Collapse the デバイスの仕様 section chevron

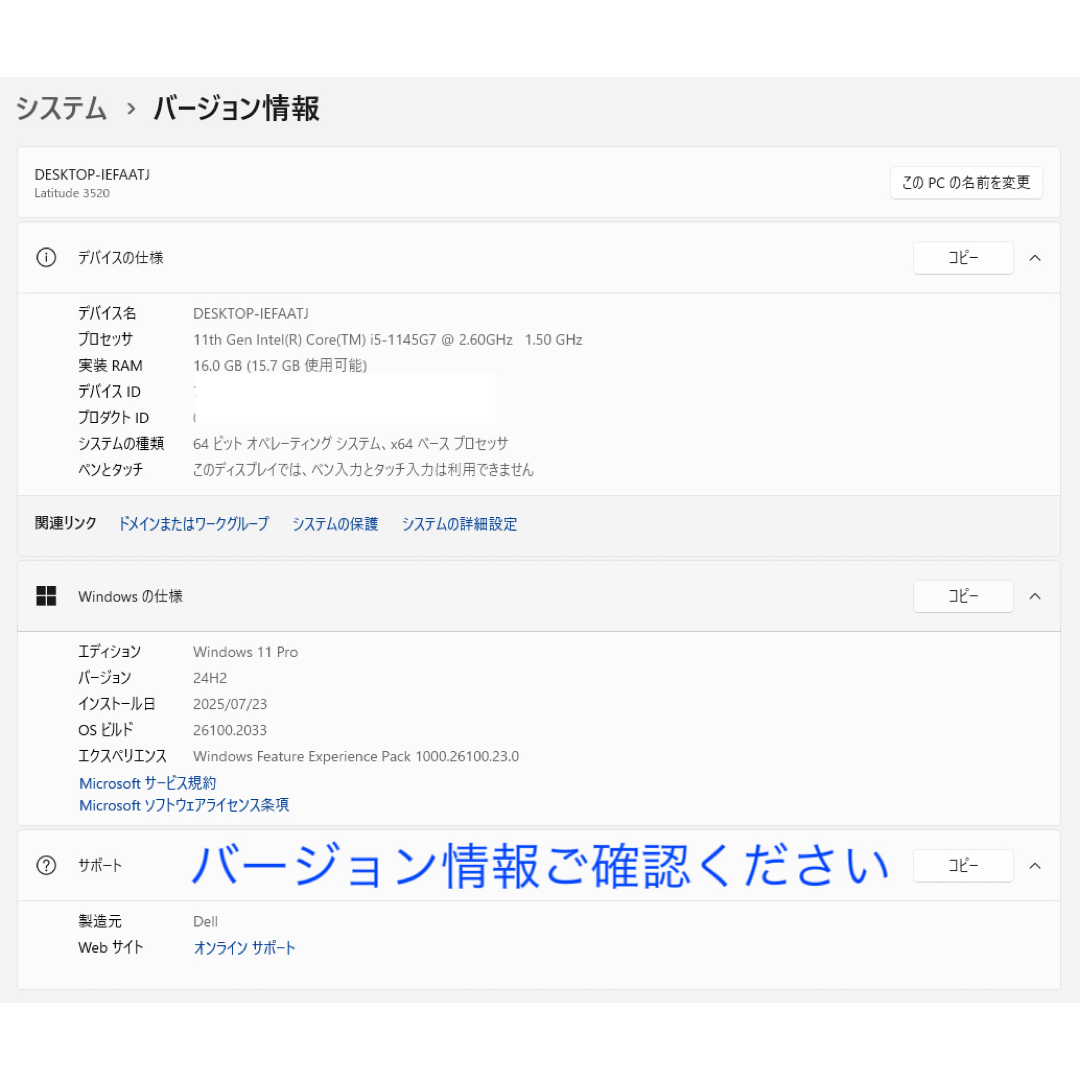point(1035,258)
